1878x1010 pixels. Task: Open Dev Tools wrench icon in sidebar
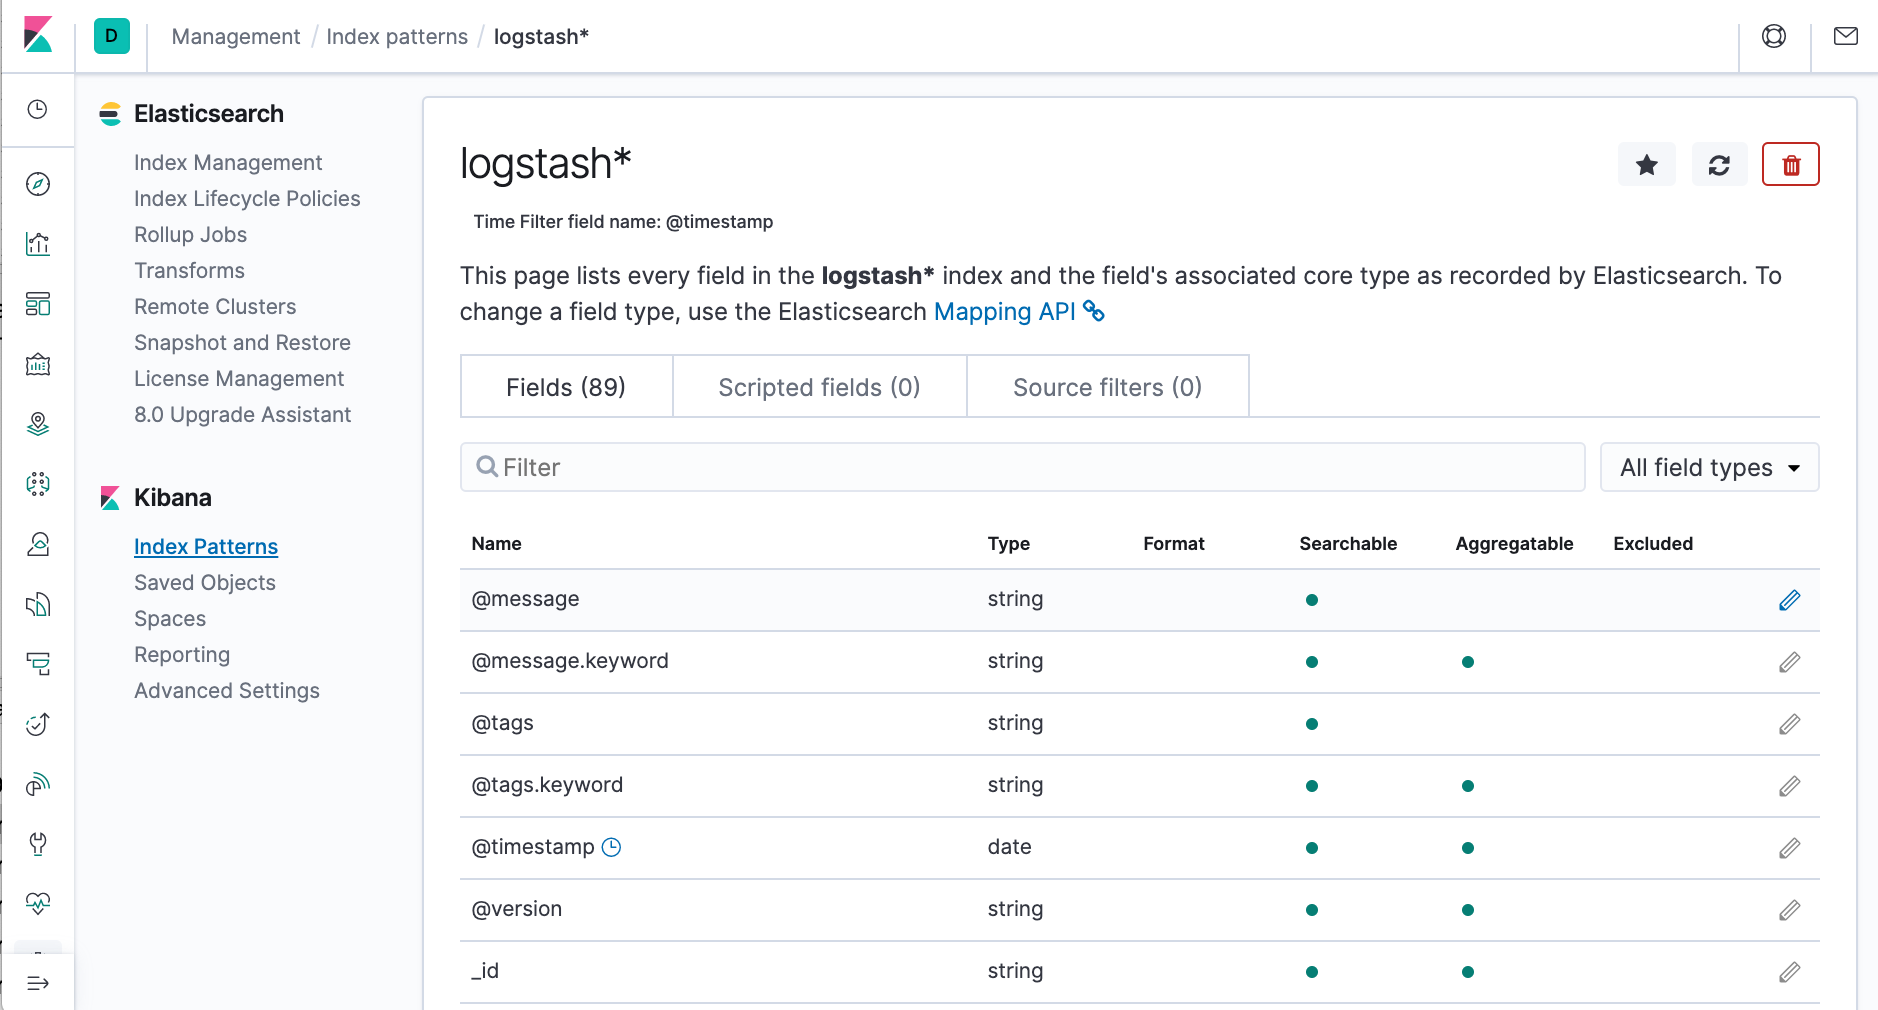38,844
